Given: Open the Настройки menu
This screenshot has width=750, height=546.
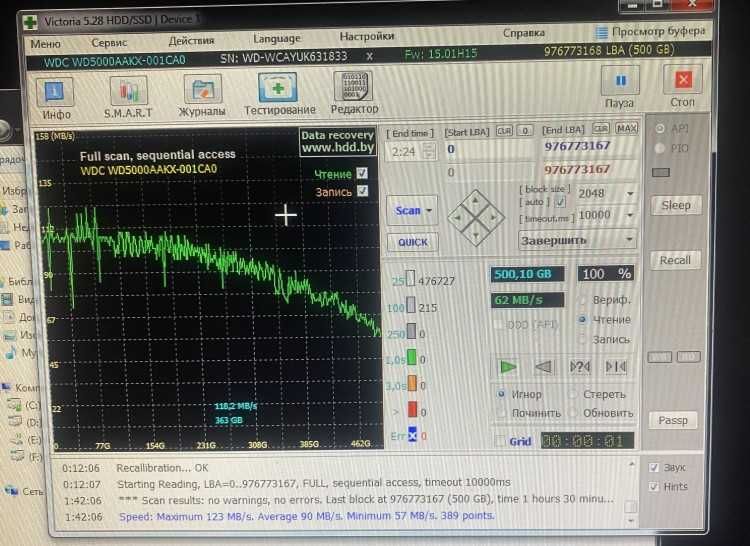Looking at the screenshot, I should 367,36.
